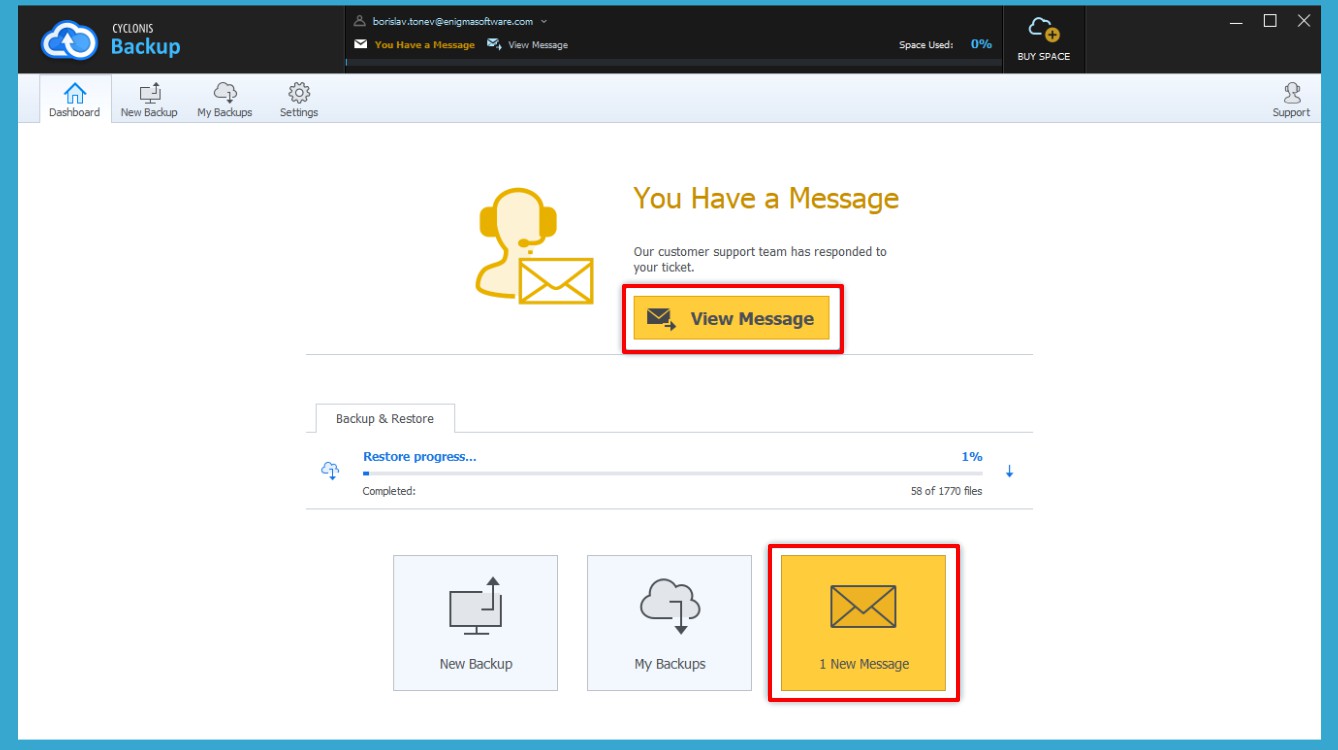Click envelope icon beside You Have a Message

coord(361,45)
